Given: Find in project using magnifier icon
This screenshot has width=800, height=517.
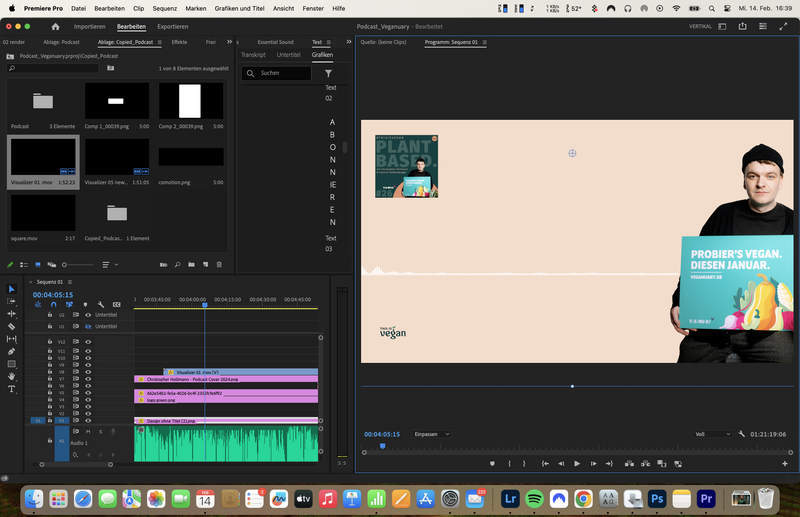Looking at the screenshot, I should pos(178,265).
